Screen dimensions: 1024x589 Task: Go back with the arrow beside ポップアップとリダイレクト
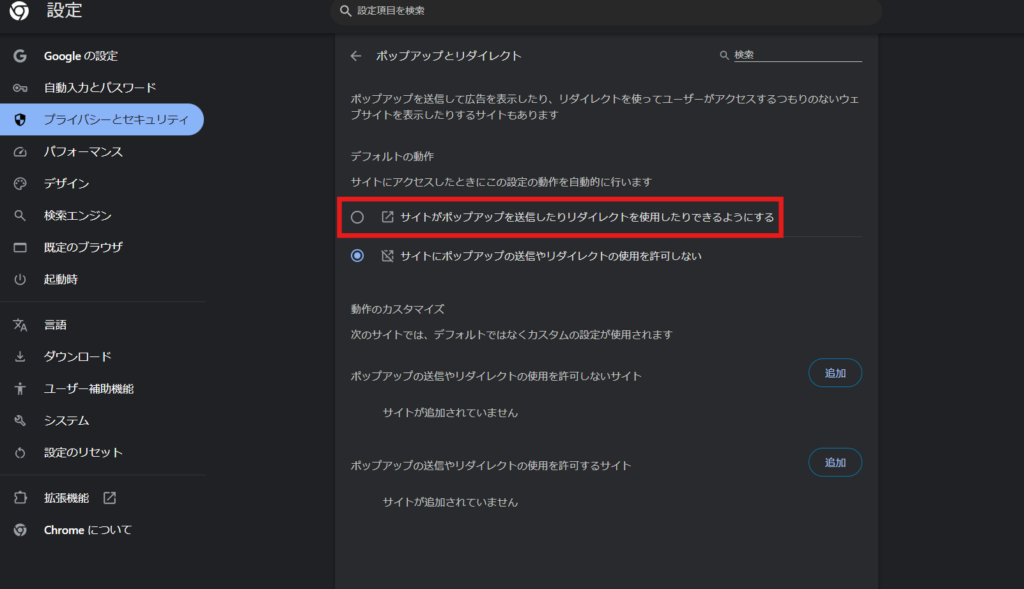tap(356, 56)
